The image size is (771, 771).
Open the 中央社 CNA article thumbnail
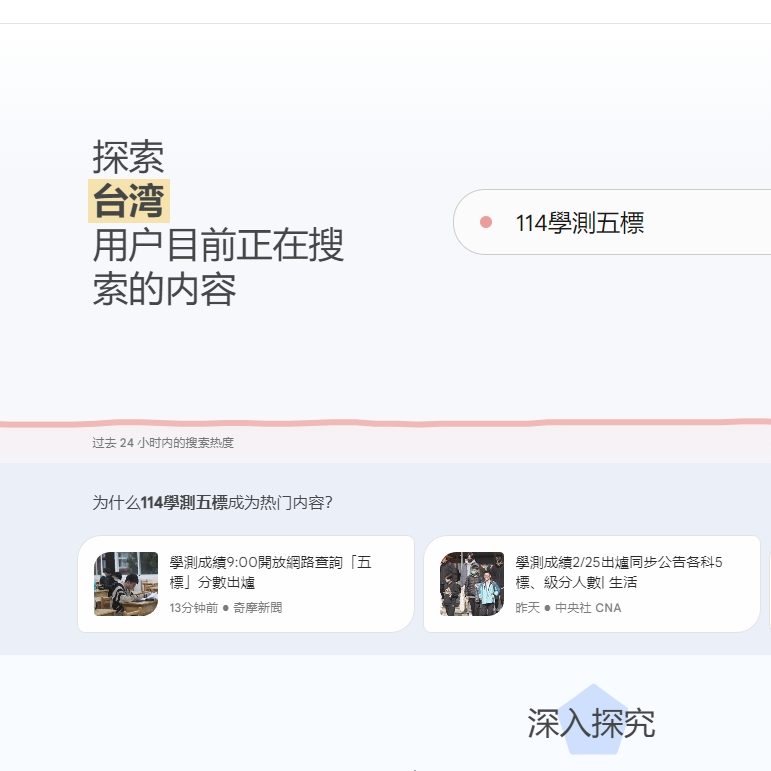[472, 584]
